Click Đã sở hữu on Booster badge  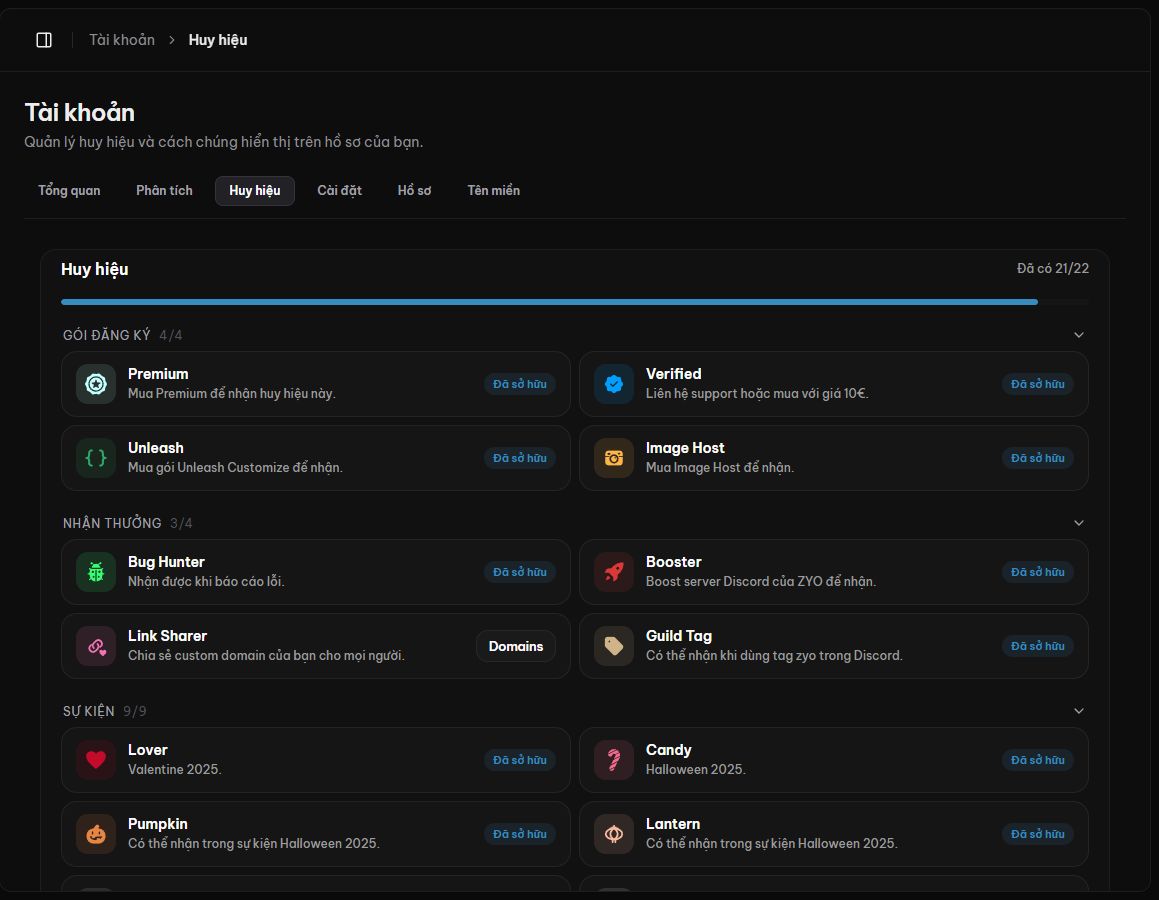tap(1038, 572)
